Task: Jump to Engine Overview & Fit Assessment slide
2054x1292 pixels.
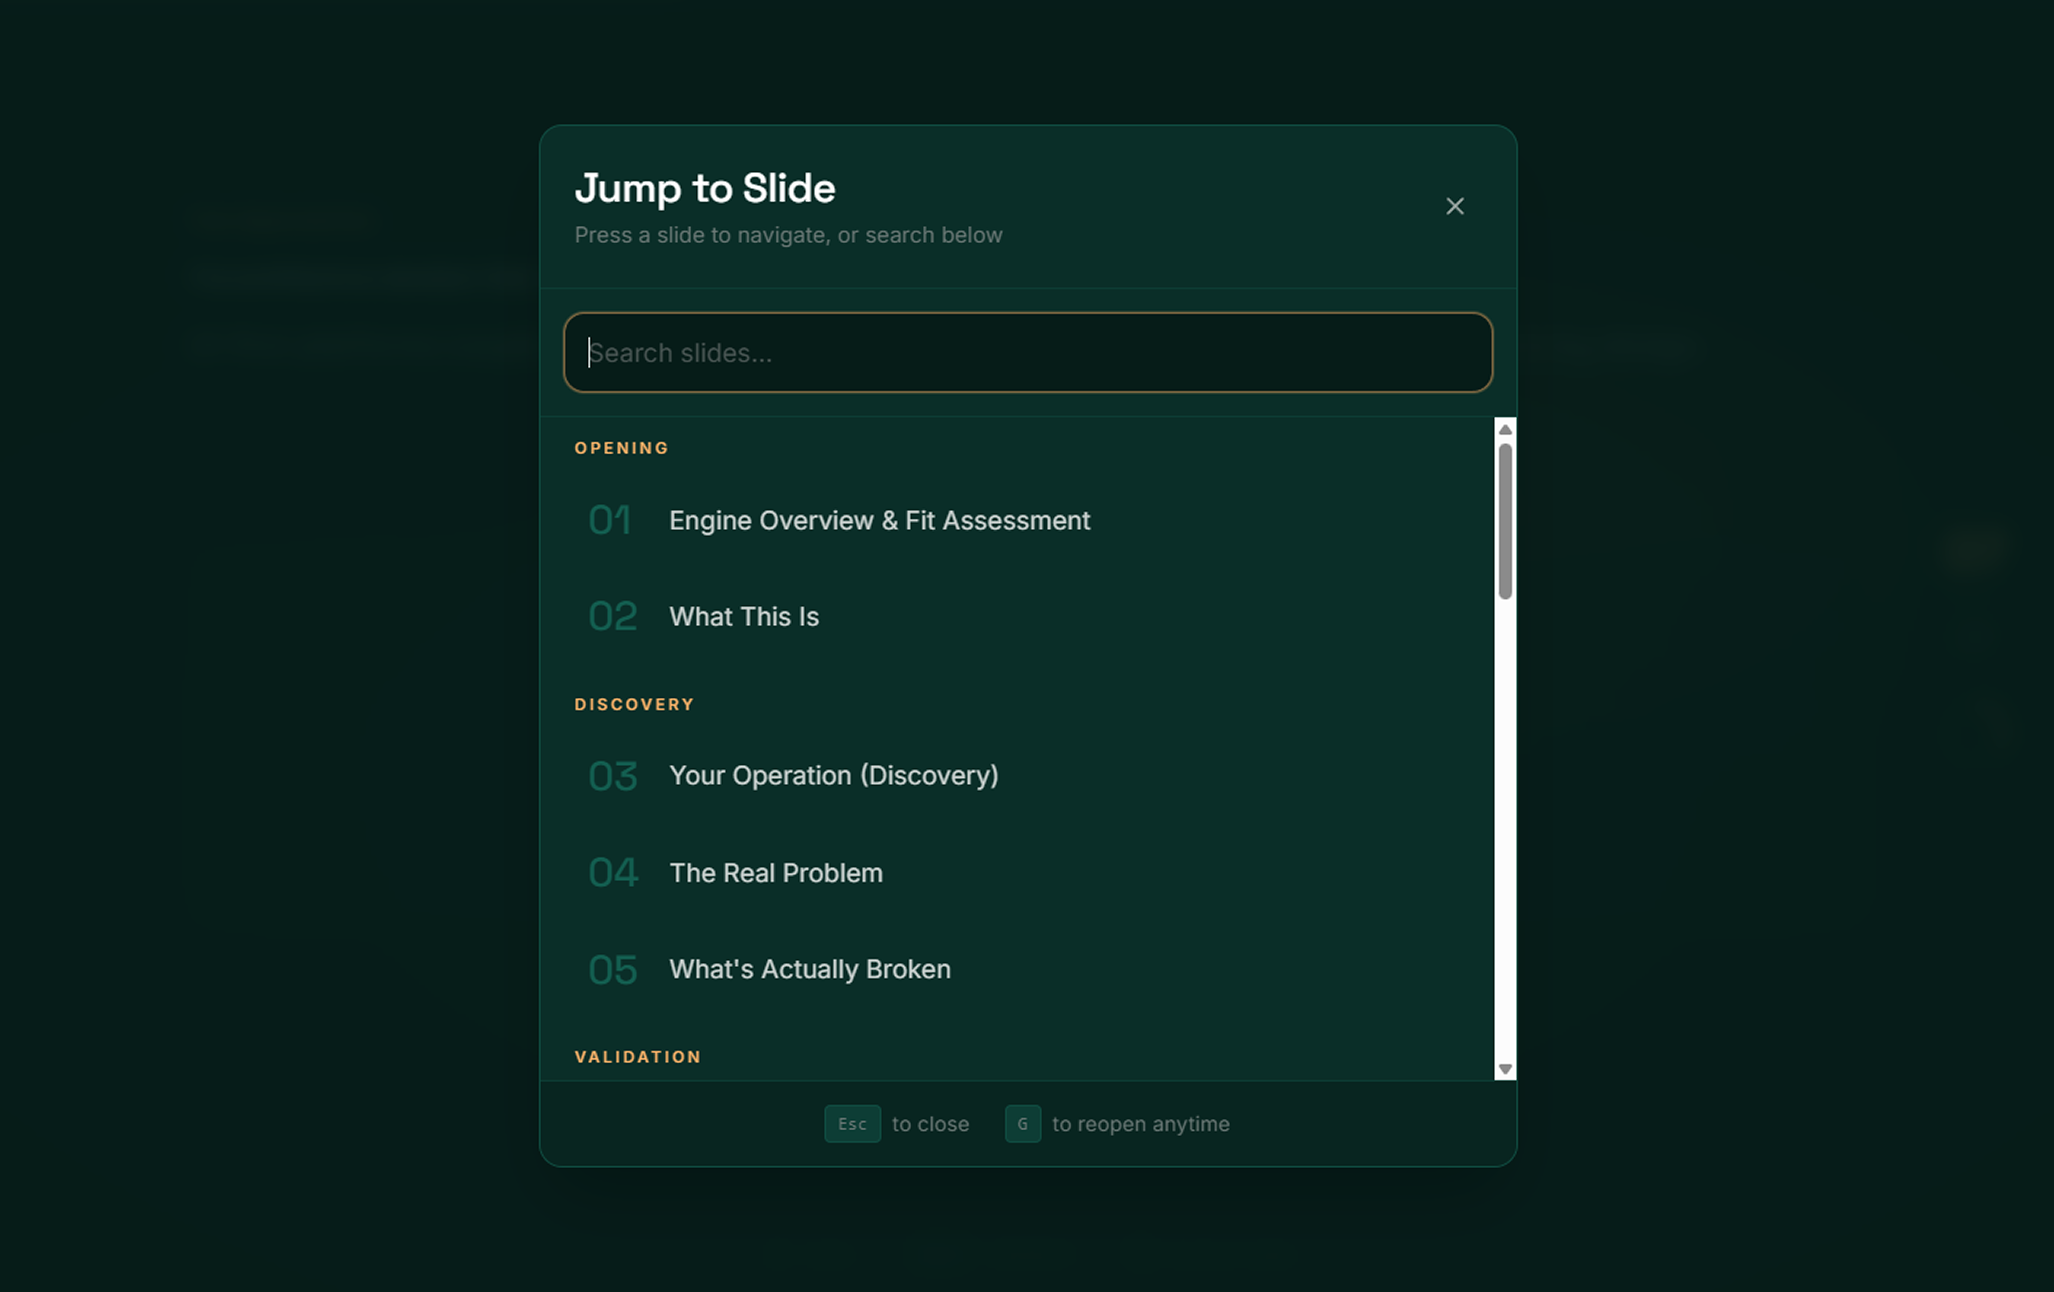Action: click(879, 521)
